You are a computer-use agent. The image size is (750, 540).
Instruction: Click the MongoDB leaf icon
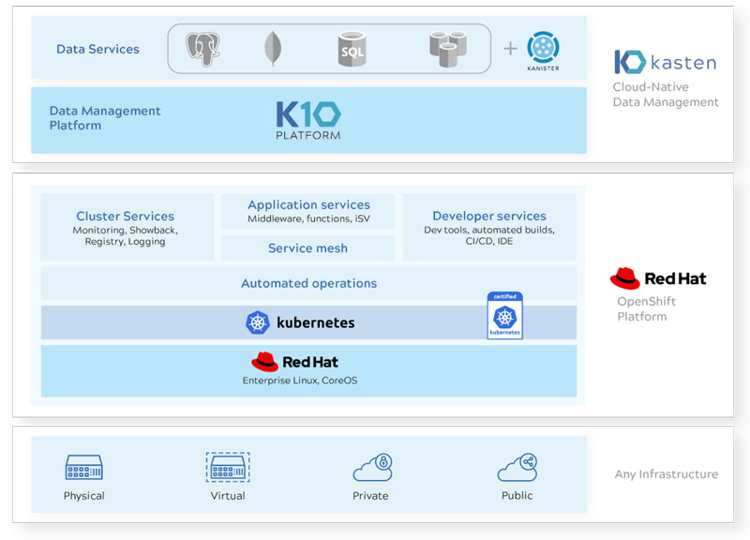(272, 48)
